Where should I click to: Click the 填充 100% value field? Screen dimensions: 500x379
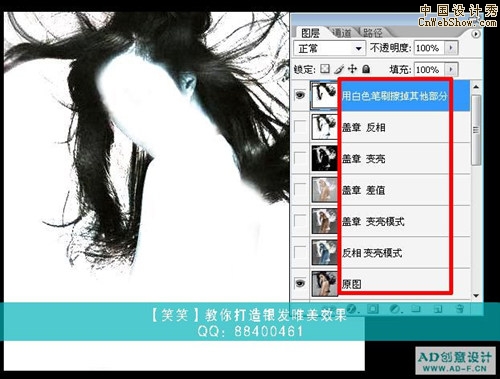(430, 69)
